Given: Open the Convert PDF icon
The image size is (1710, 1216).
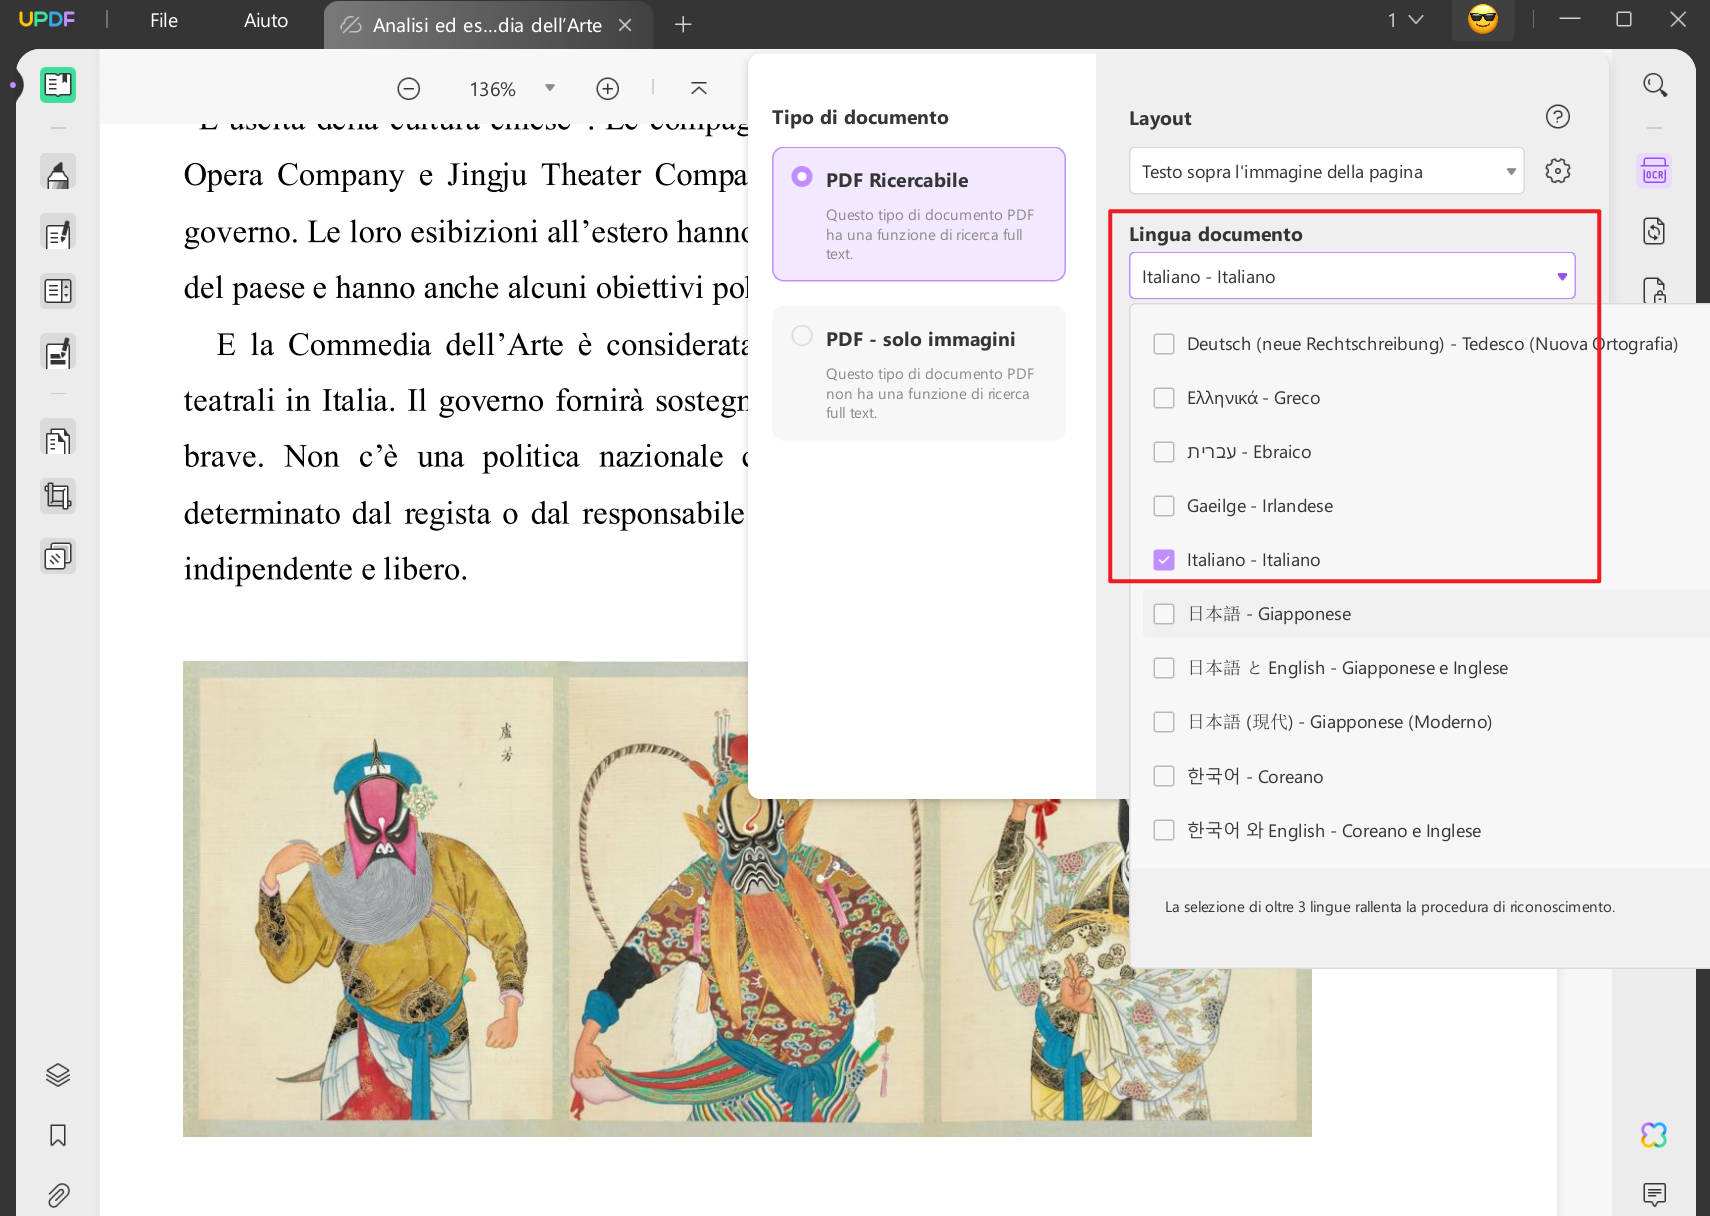Looking at the screenshot, I should (1655, 231).
